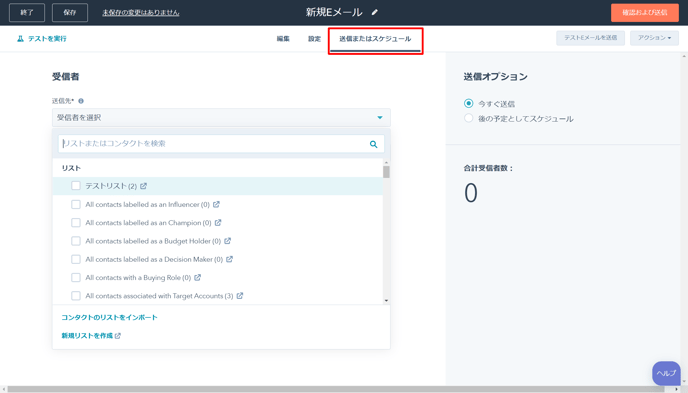
Task: Select the 今すぐ送信 radio option
Action: pyautogui.click(x=469, y=104)
